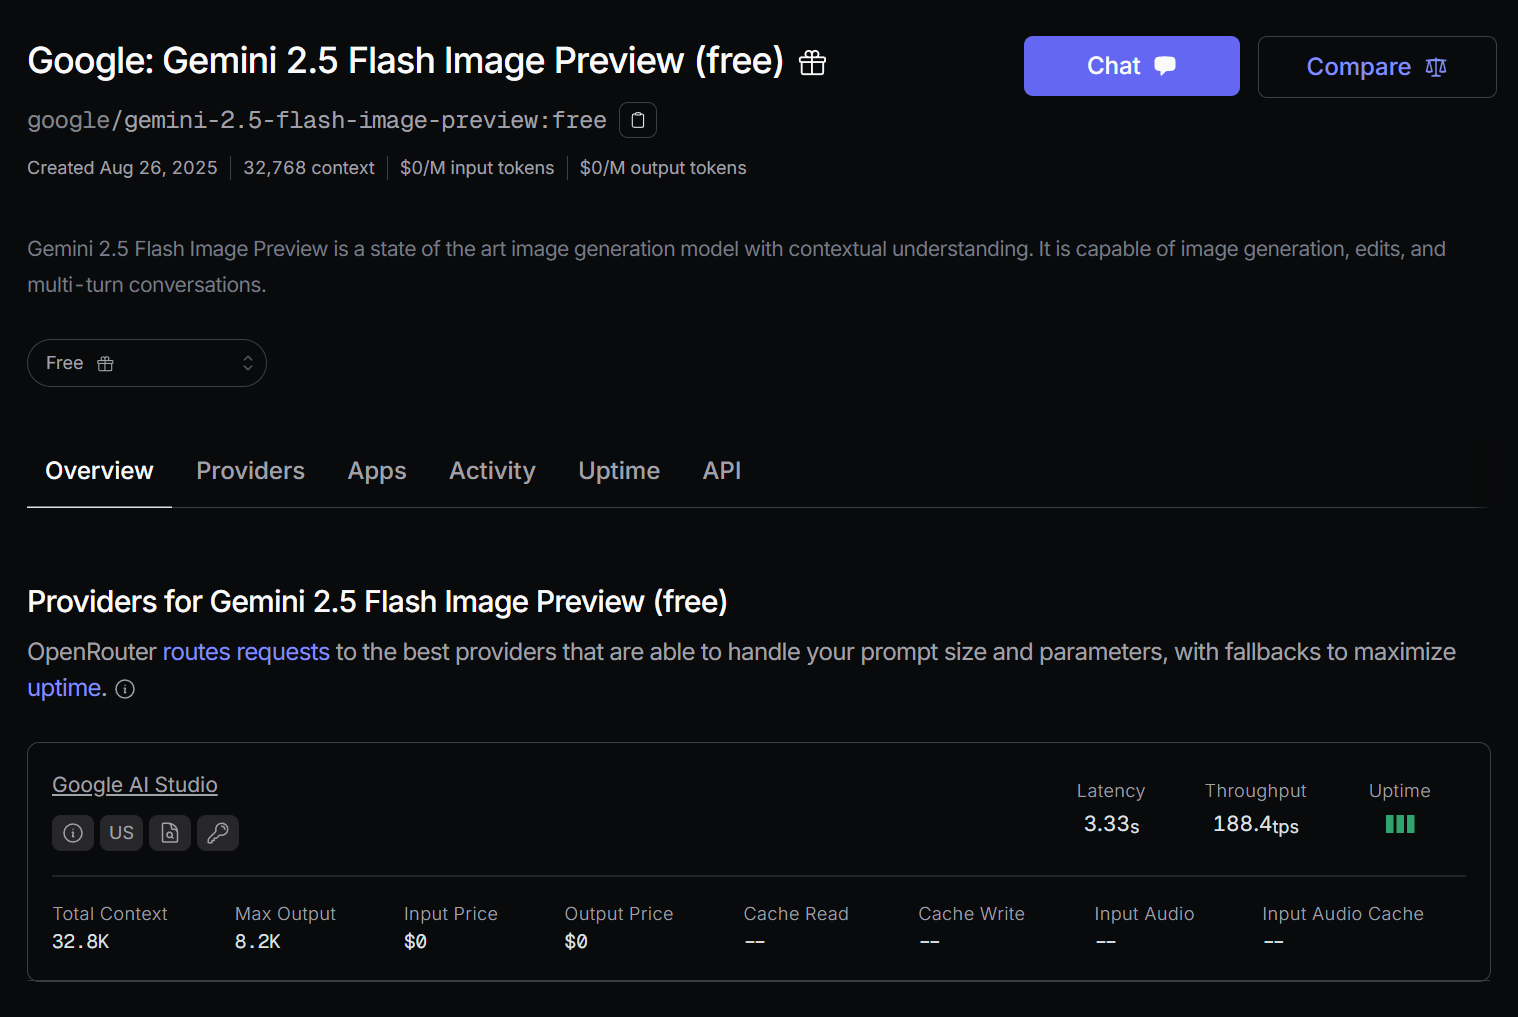This screenshot has height=1017, width=1518.
Task: Switch to the Uptime tab
Action: click(x=619, y=471)
